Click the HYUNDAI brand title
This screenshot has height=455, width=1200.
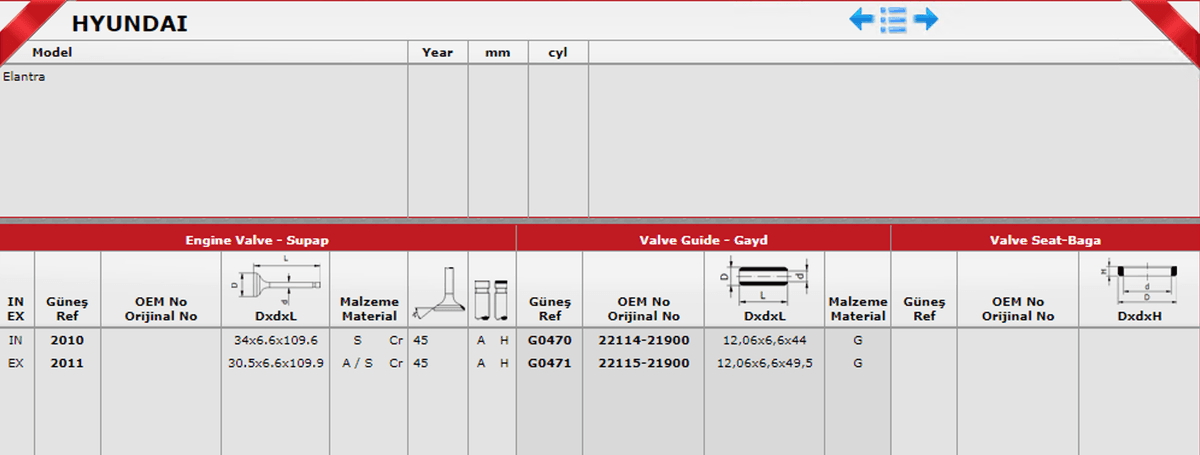pos(129,23)
